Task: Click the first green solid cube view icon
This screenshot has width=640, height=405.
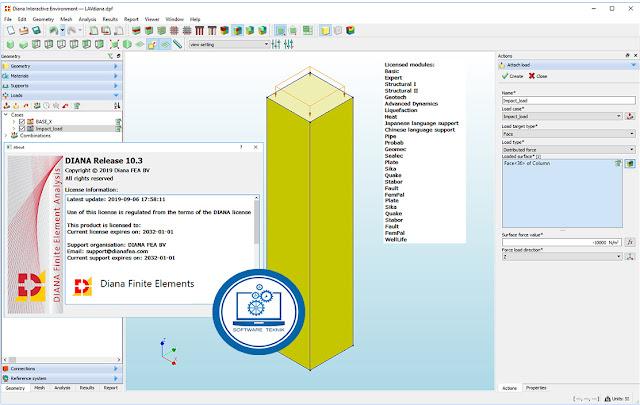Action: [10, 44]
